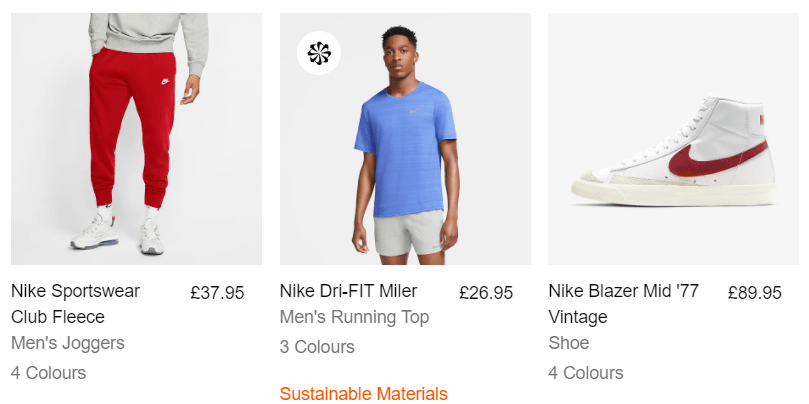This screenshot has height=404, width=809.
Task: Click the Shoe category label
Action: [569, 343]
